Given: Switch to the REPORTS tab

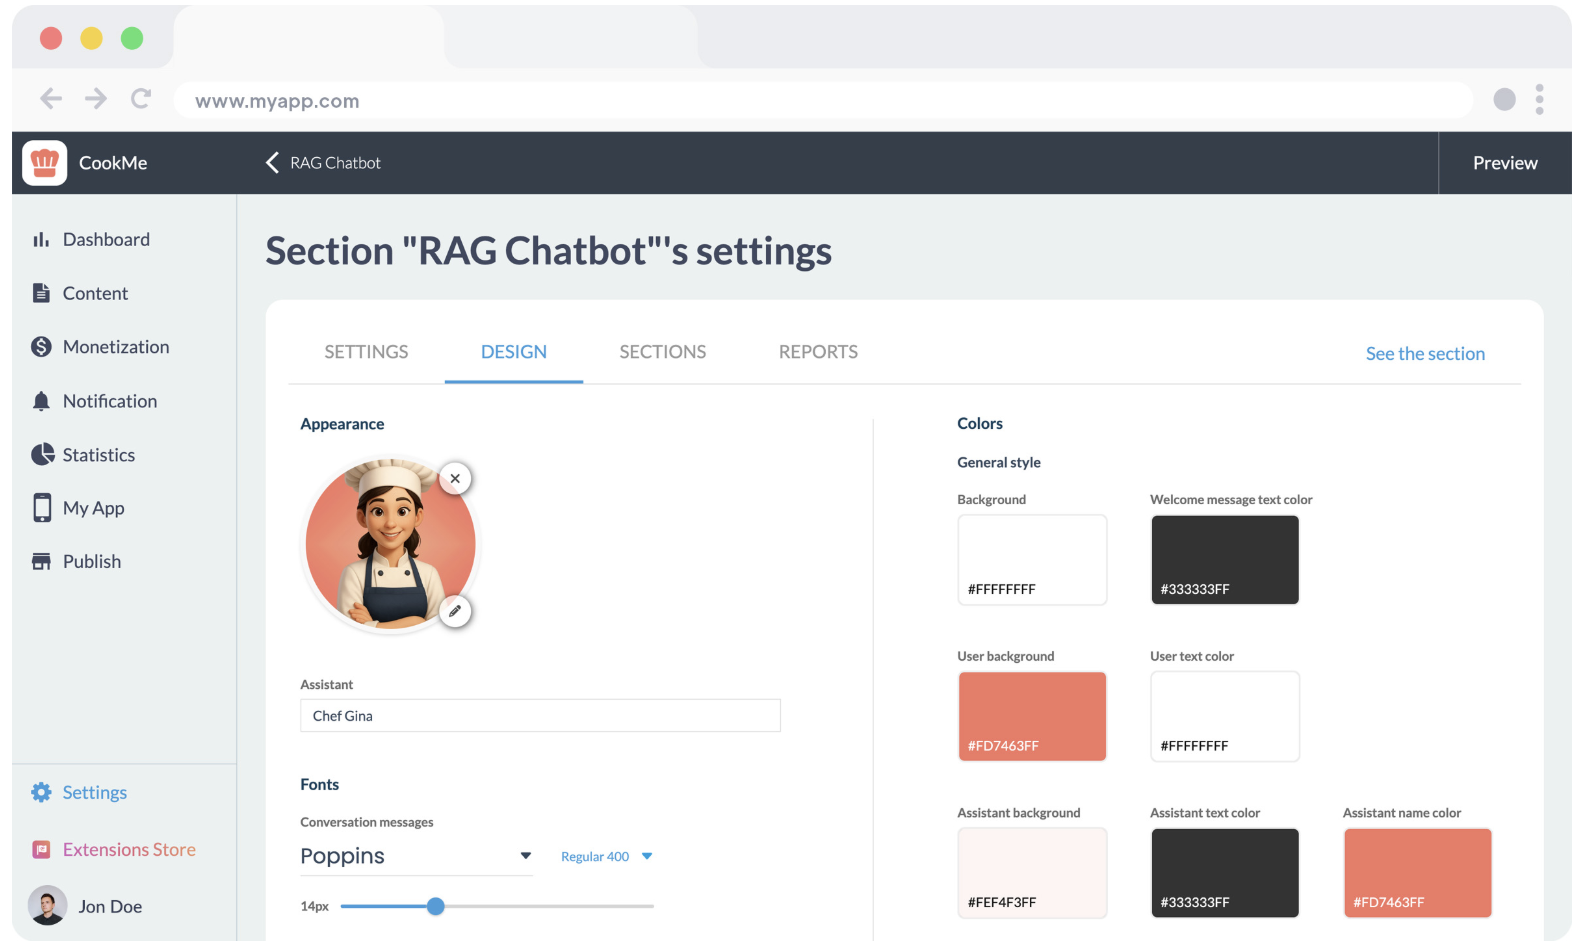Looking at the screenshot, I should coord(818,352).
